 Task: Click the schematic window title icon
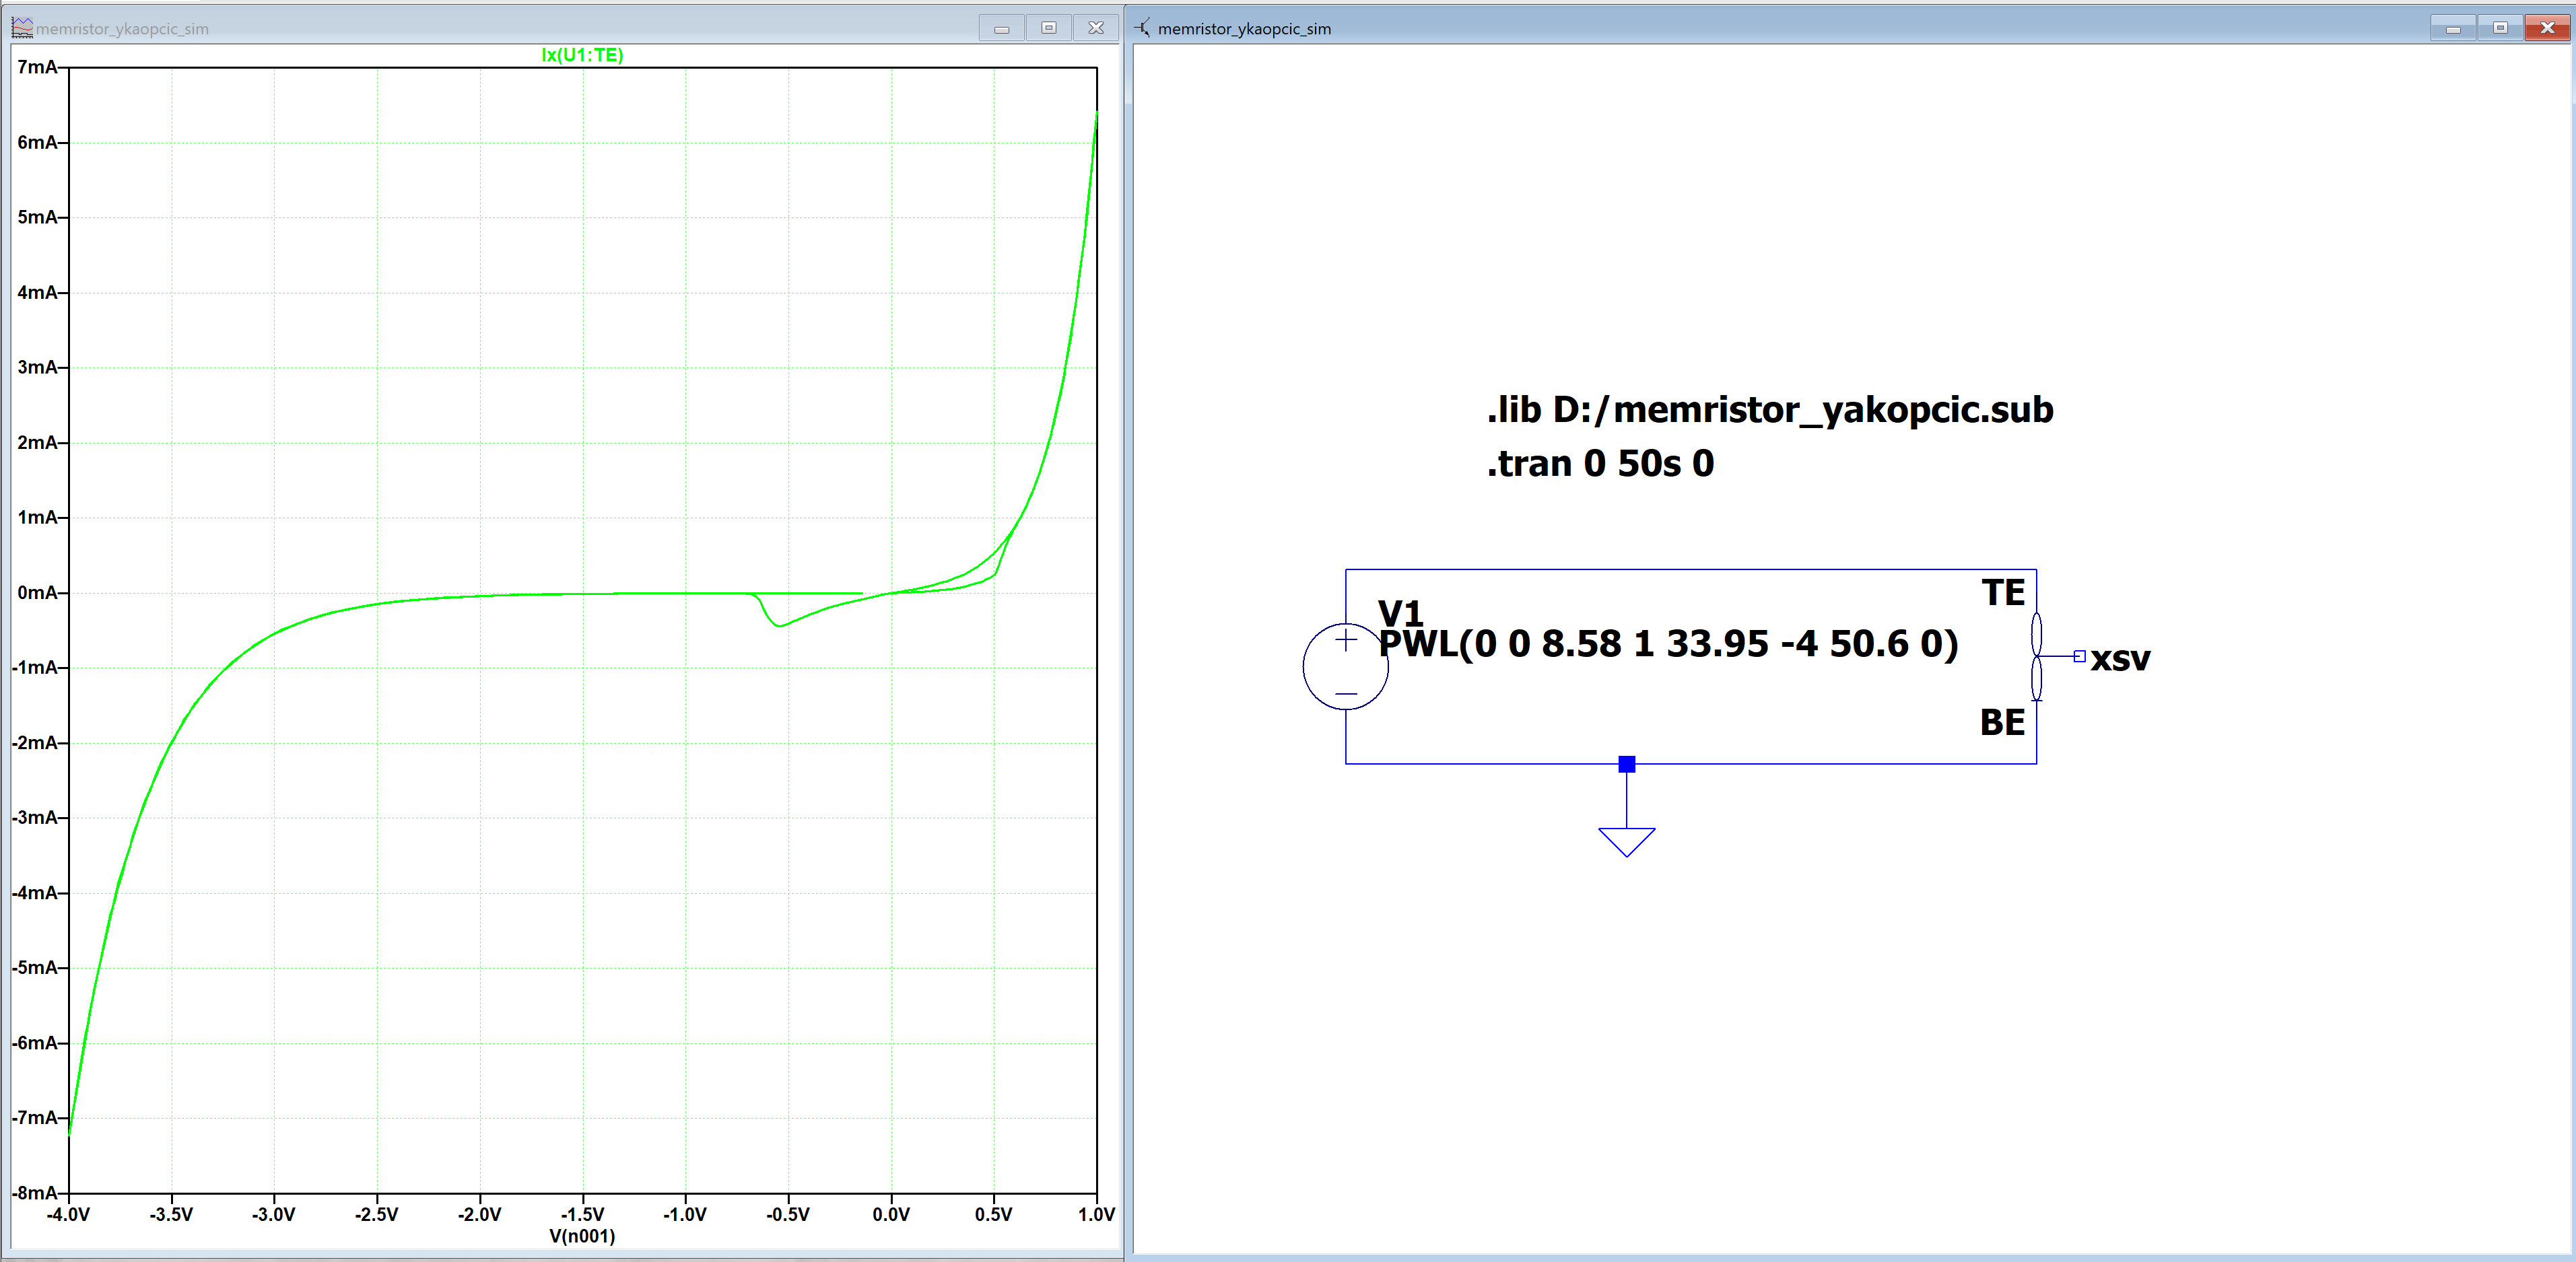tap(1142, 28)
